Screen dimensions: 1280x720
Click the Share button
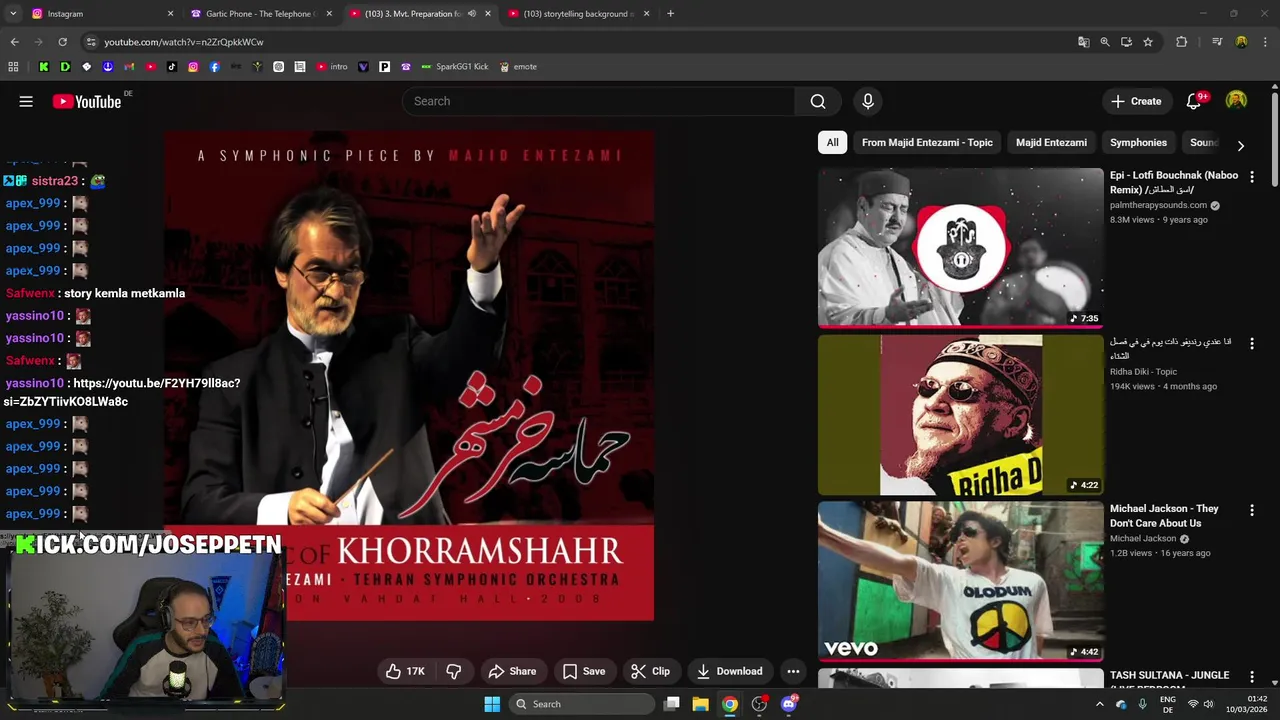512,672
